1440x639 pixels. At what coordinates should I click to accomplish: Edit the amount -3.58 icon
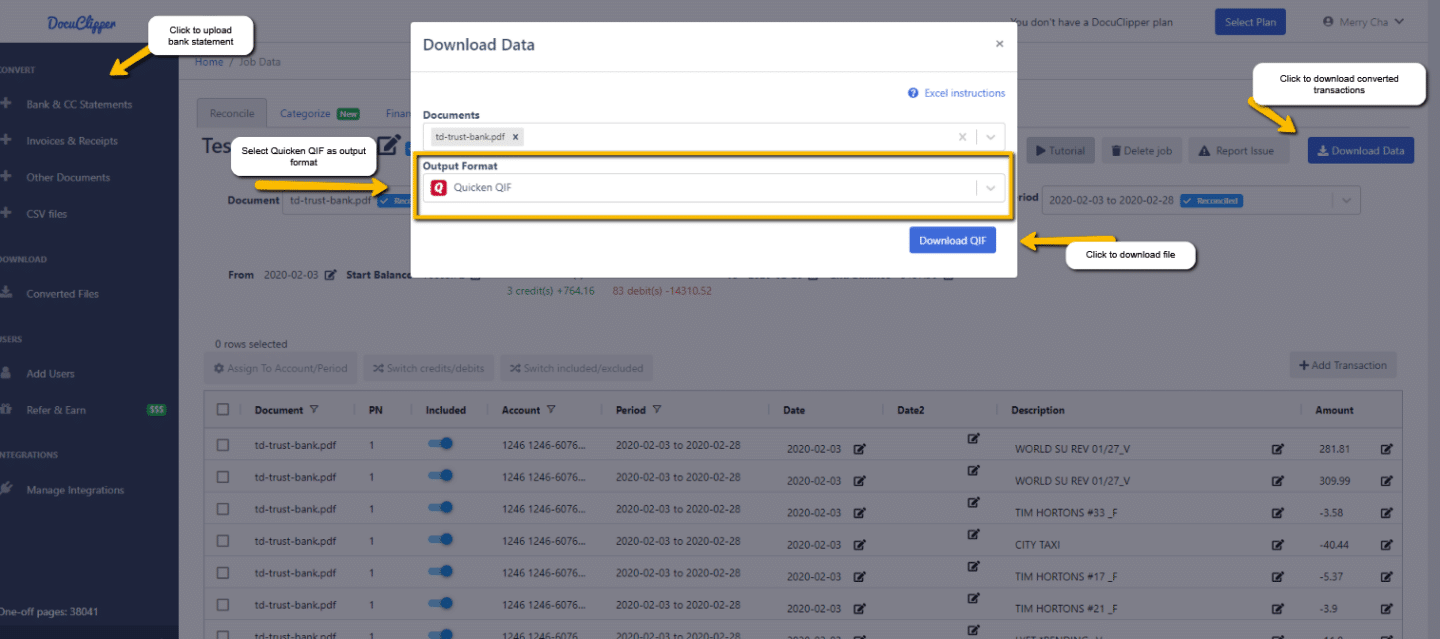tap(1387, 513)
